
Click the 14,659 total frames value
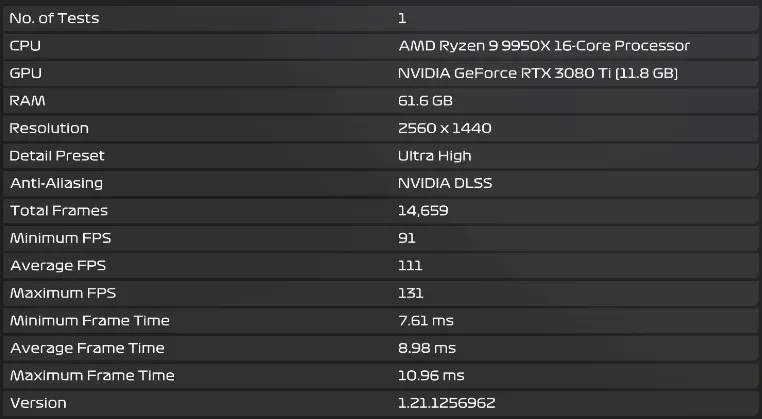point(423,211)
